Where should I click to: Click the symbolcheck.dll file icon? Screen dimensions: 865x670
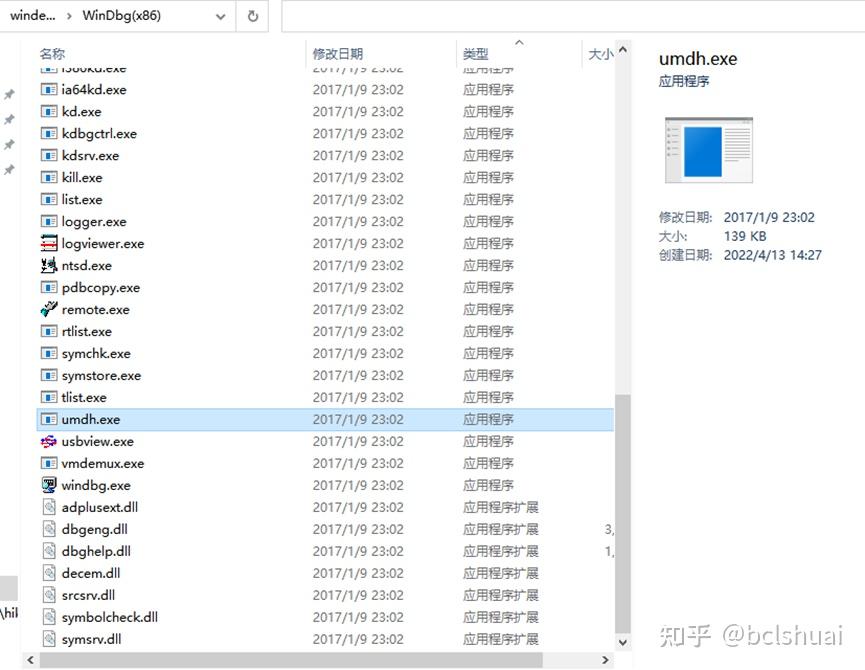[x=49, y=617]
